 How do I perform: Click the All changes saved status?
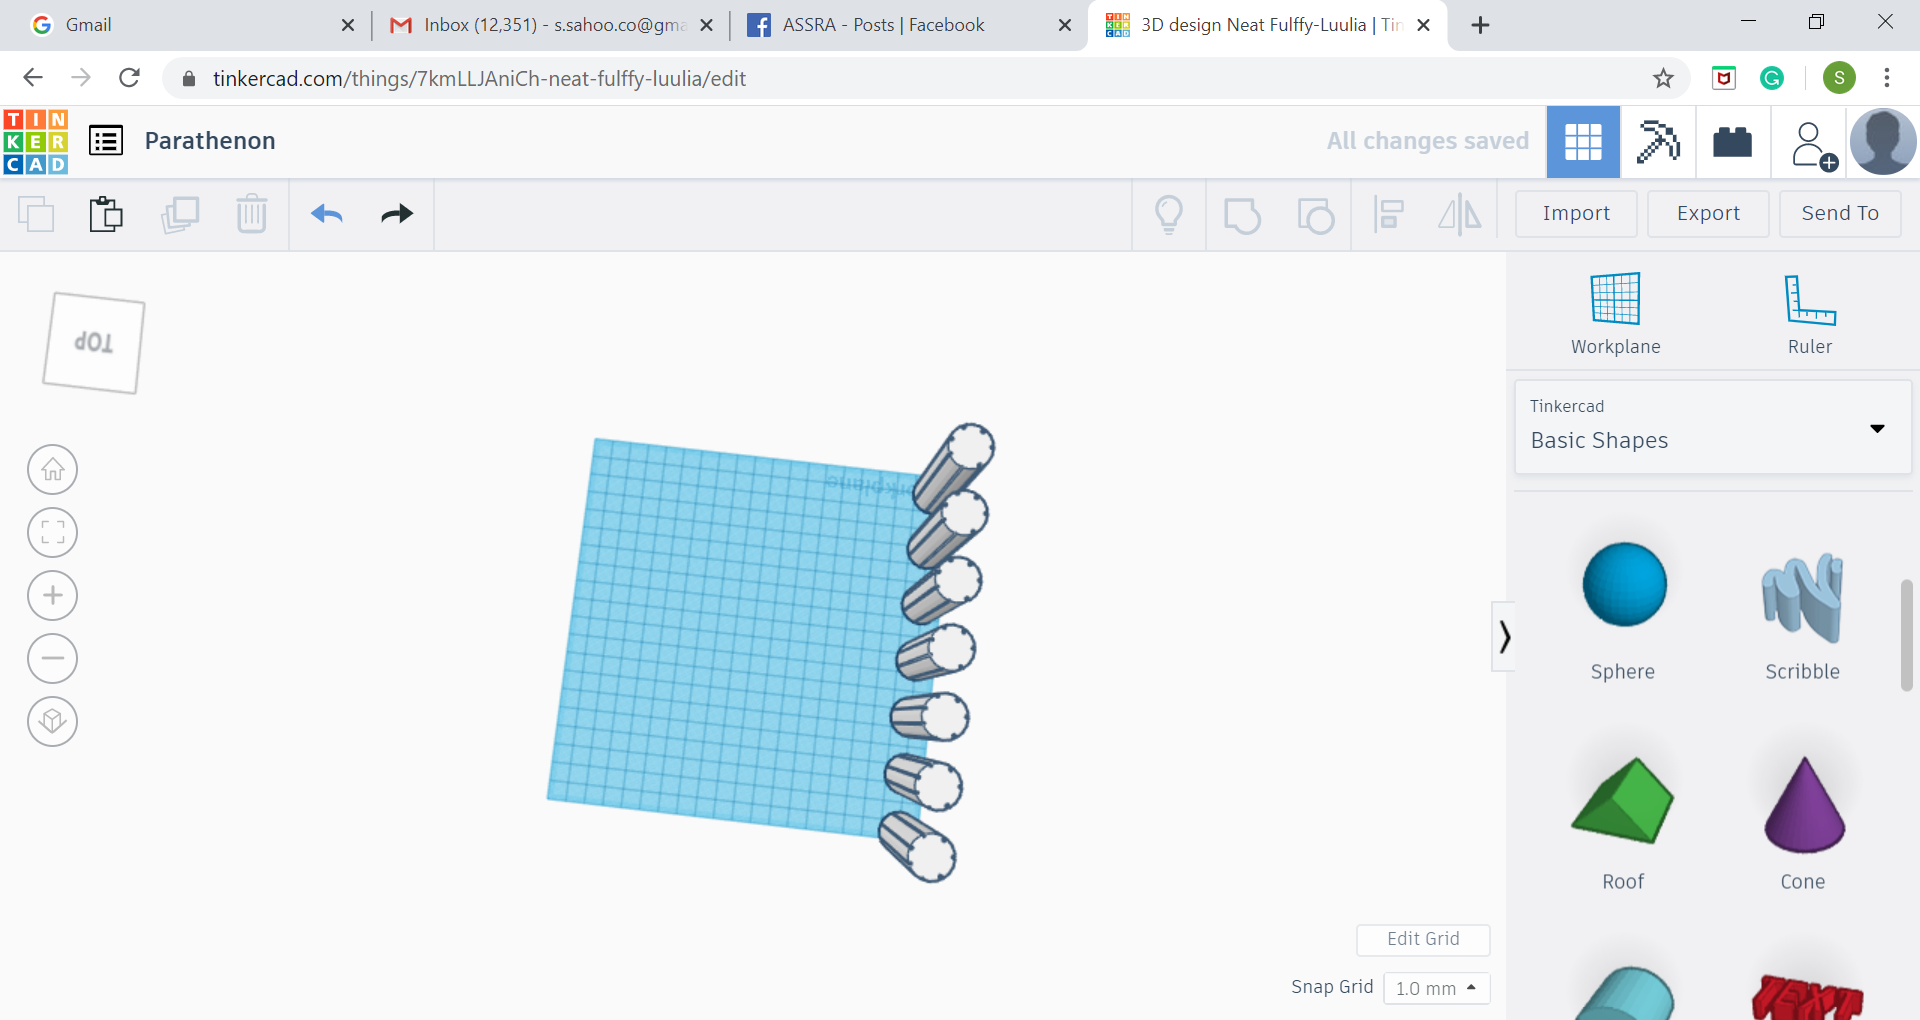[x=1428, y=141]
